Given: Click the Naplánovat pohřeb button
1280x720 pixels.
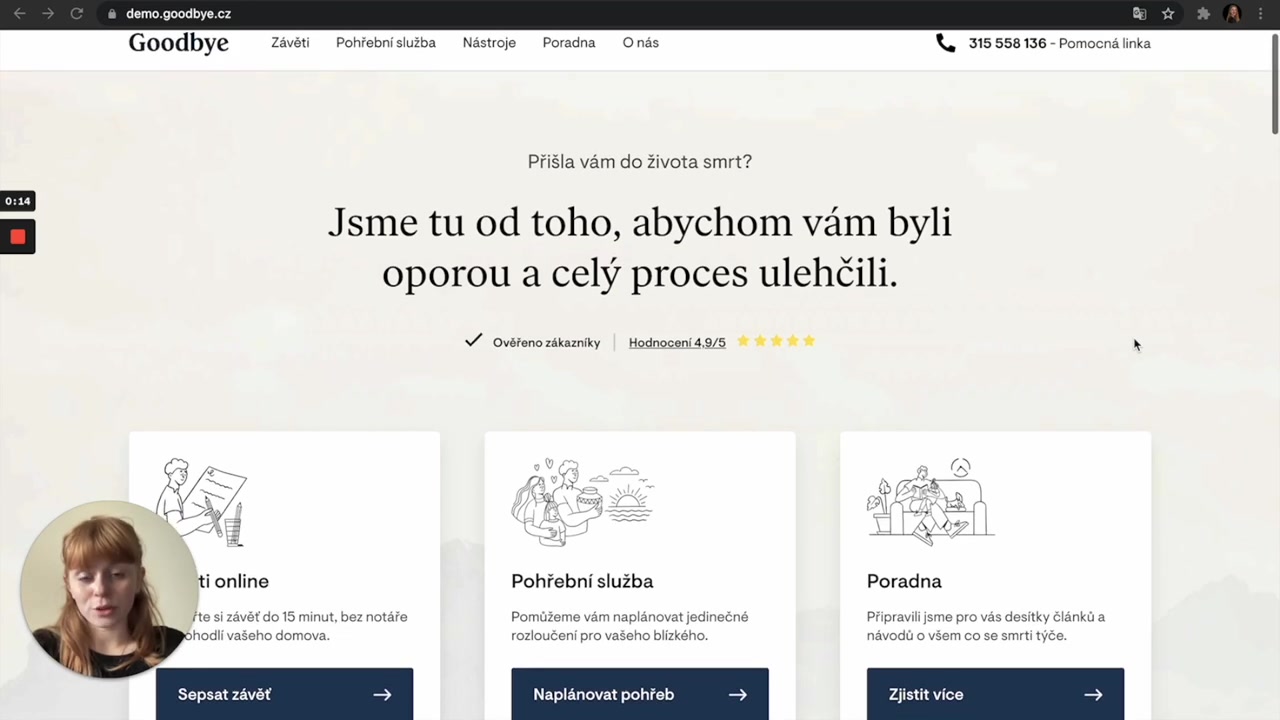Looking at the screenshot, I should (640, 694).
